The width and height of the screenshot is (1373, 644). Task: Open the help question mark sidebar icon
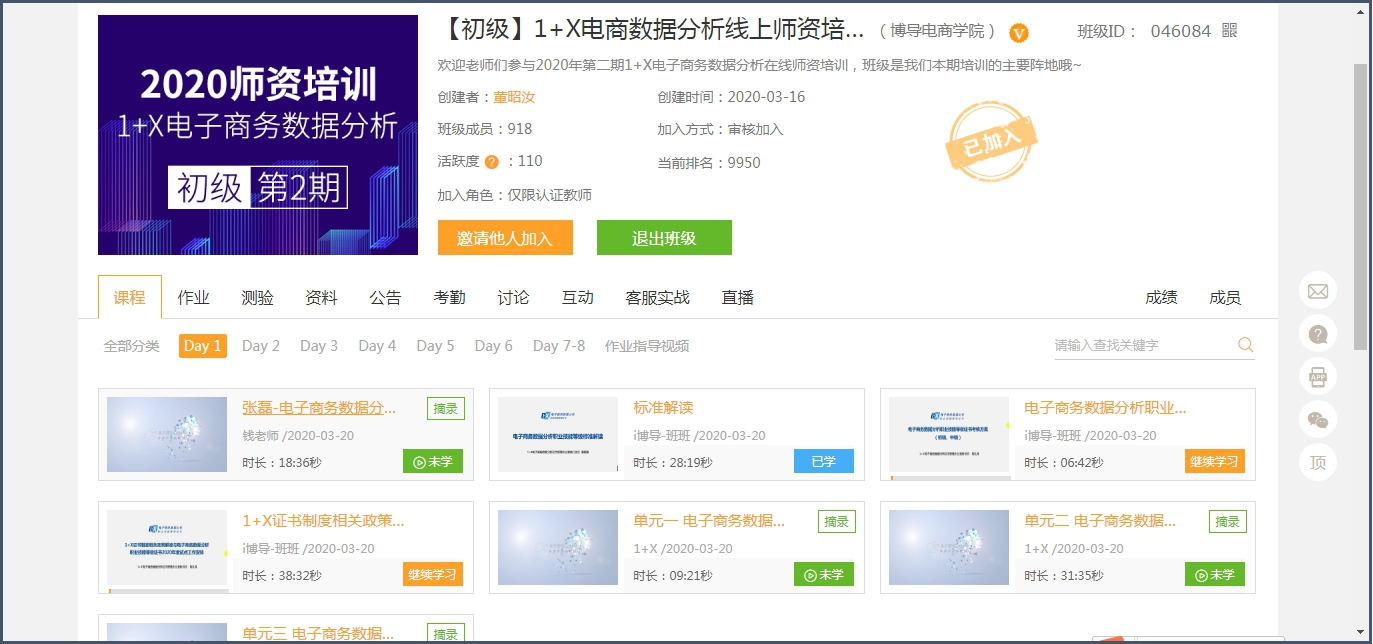tap(1317, 334)
